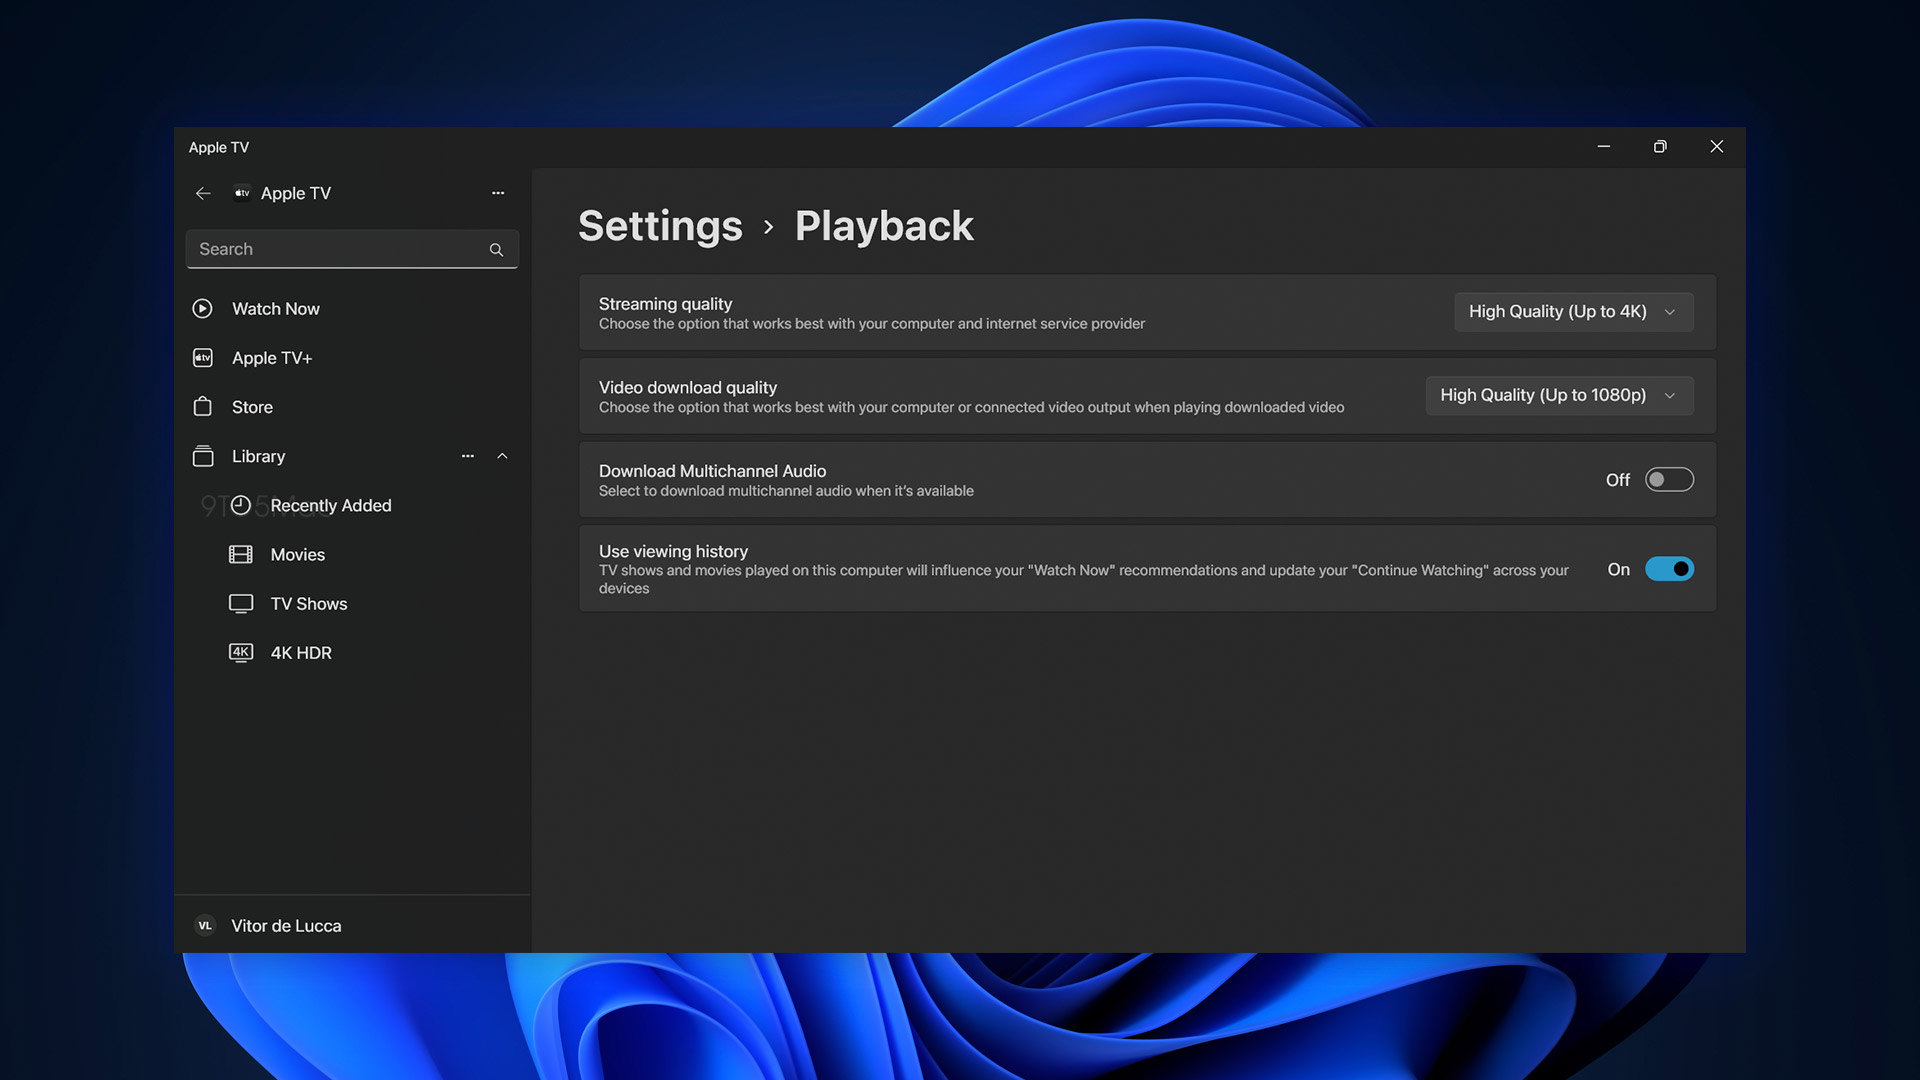
Task: Select the Watch Now play icon
Action: (x=203, y=308)
